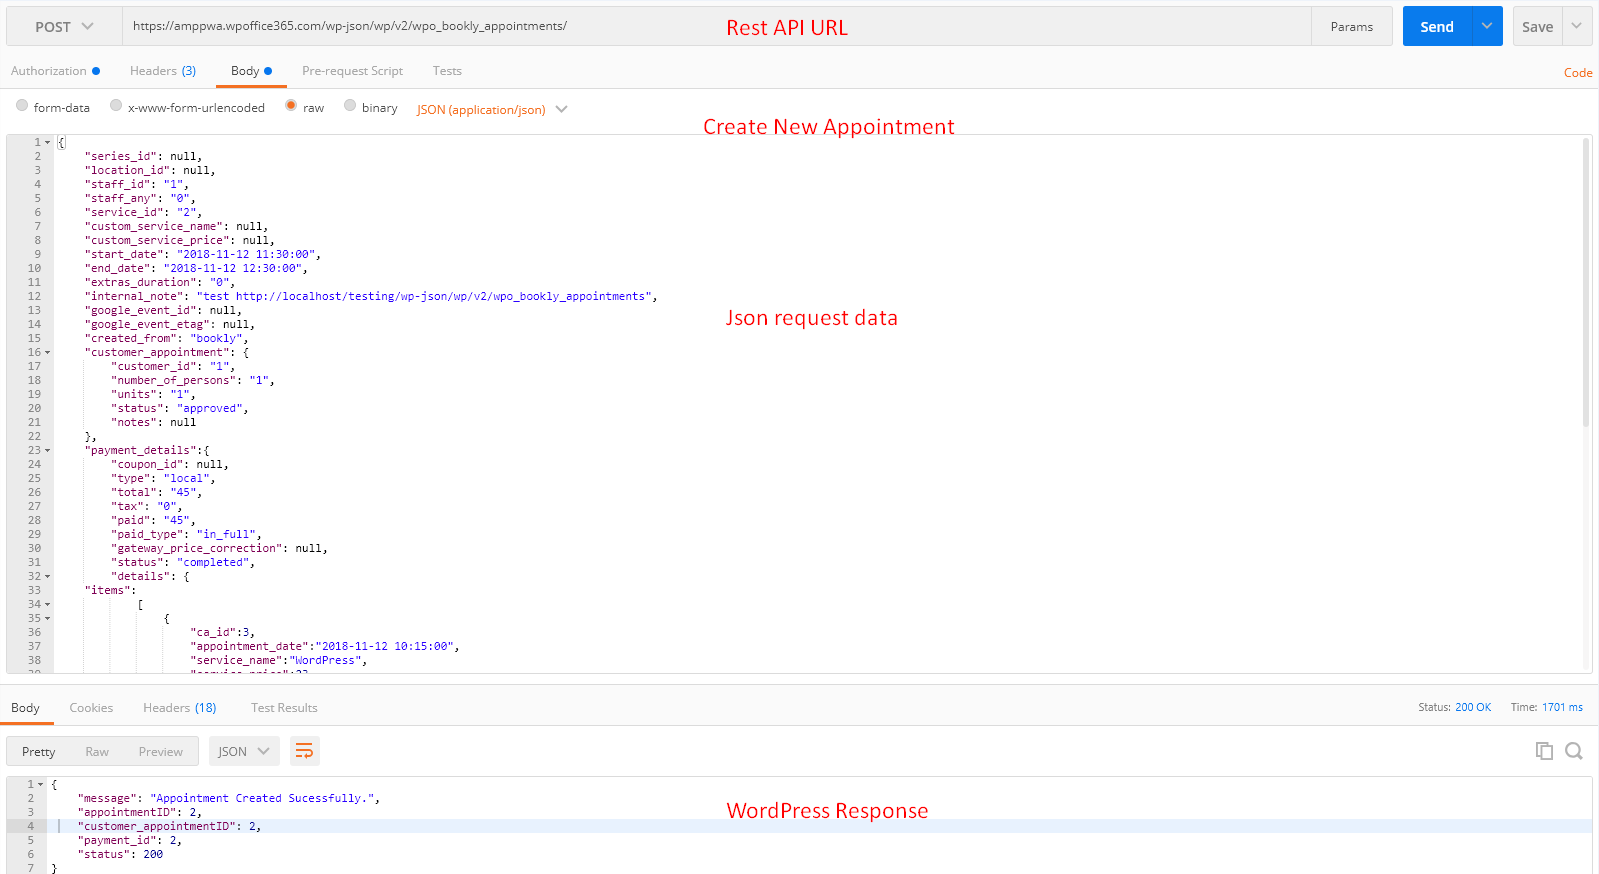The width and height of the screenshot is (1599, 874).
Task: Click the "service_name":"WordPress" line
Action: point(279,661)
